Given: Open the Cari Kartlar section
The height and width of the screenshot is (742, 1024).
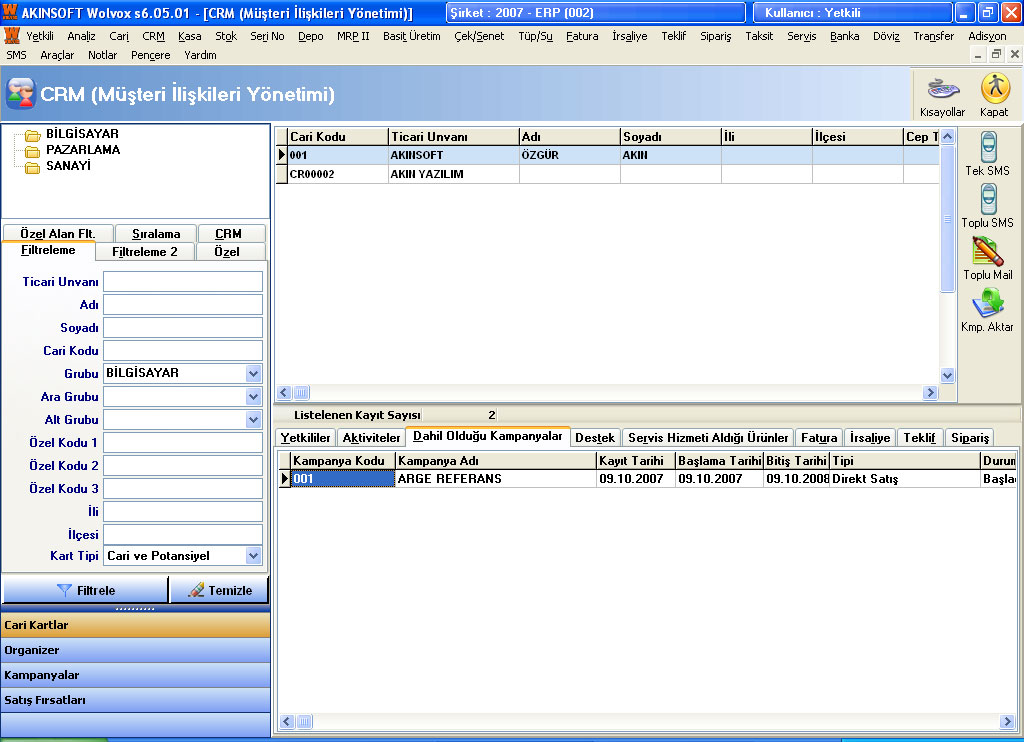Looking at the screenshot, I should coord(135,625).
